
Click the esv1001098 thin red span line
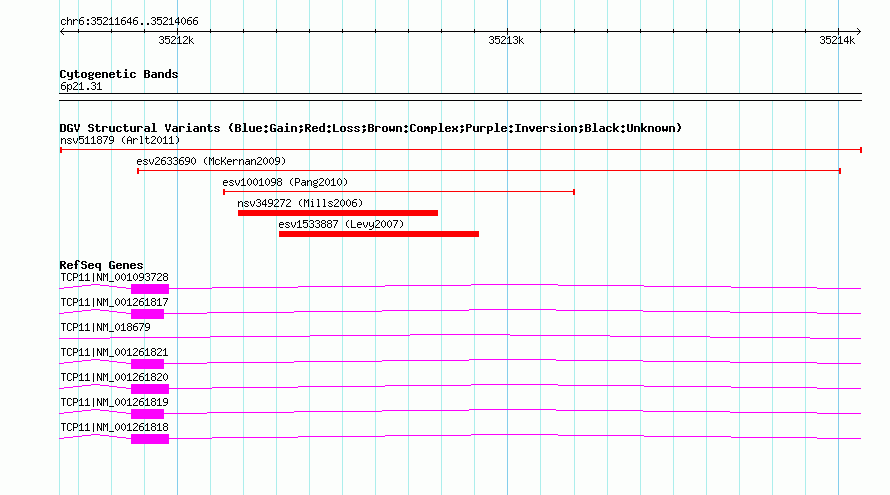(x=399, y=192)
